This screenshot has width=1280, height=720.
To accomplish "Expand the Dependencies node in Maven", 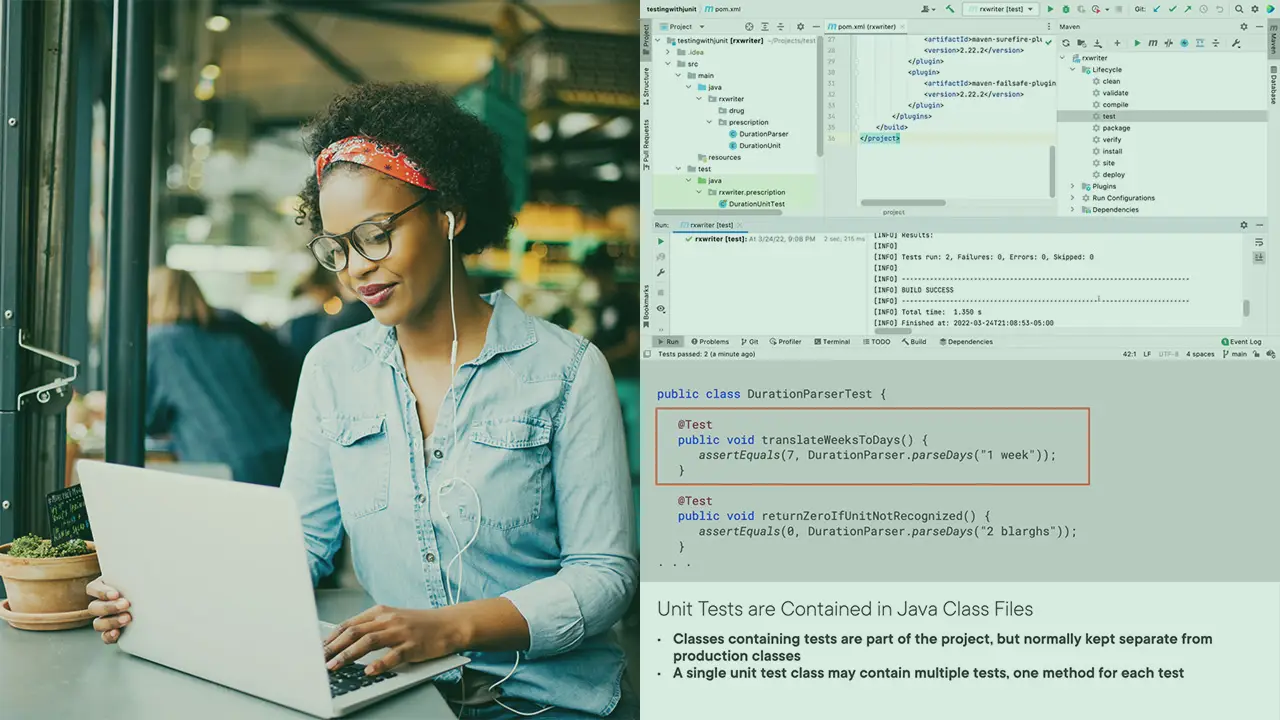I will 1073,210.
